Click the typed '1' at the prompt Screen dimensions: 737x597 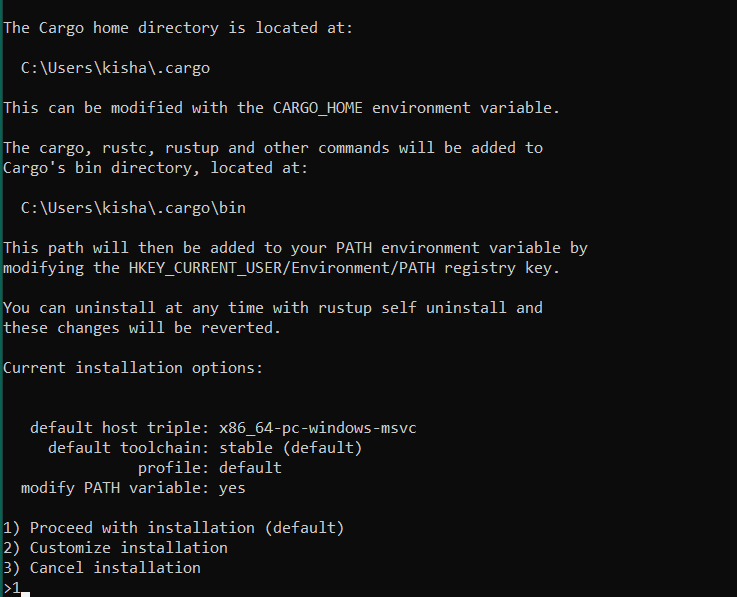[x=16, y=588]
